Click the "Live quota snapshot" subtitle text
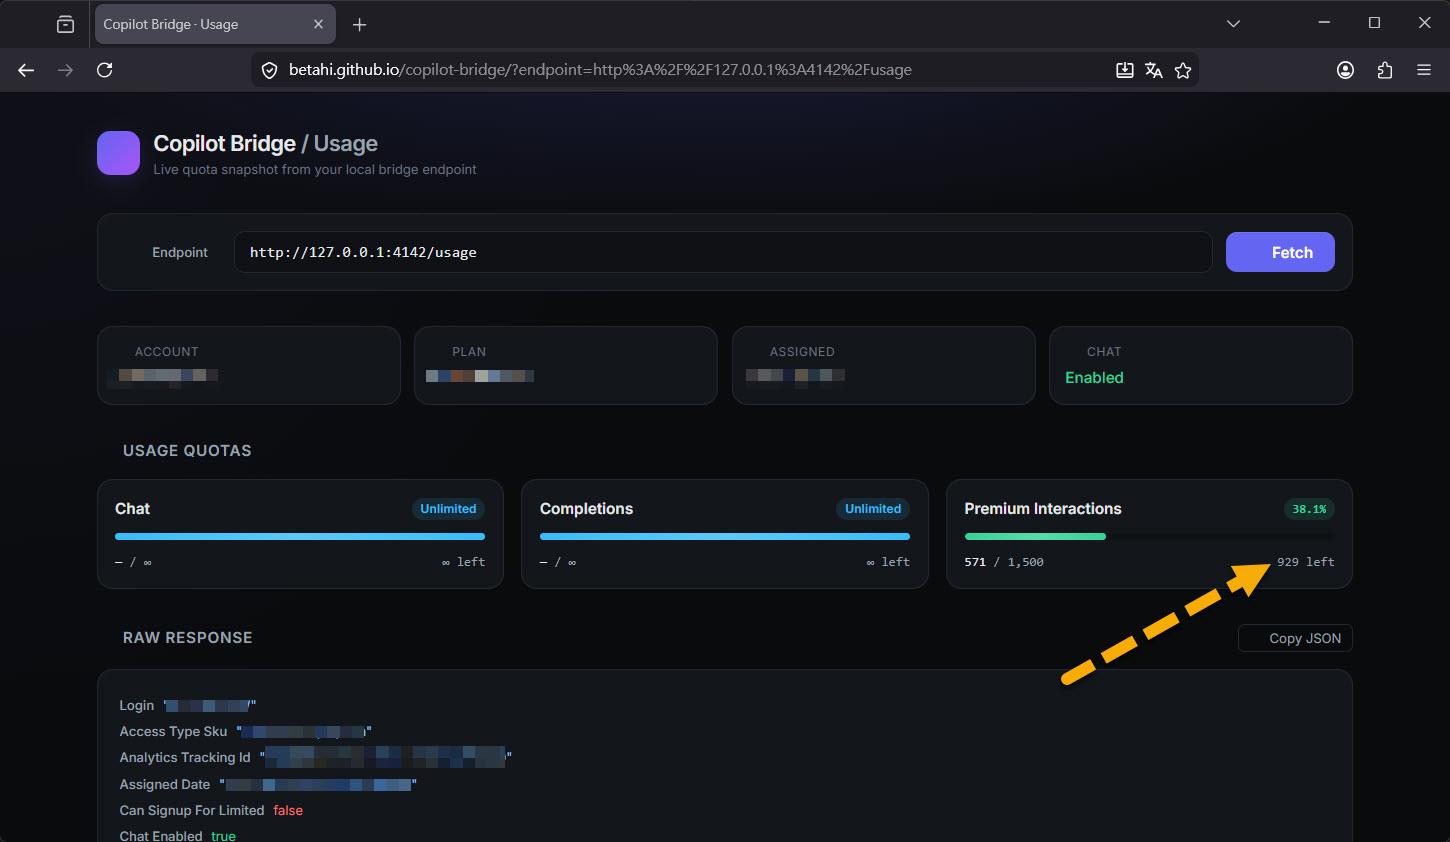The height and width of the screenshot is (842, 1450). pyautogui.click(x=315, y=170)
